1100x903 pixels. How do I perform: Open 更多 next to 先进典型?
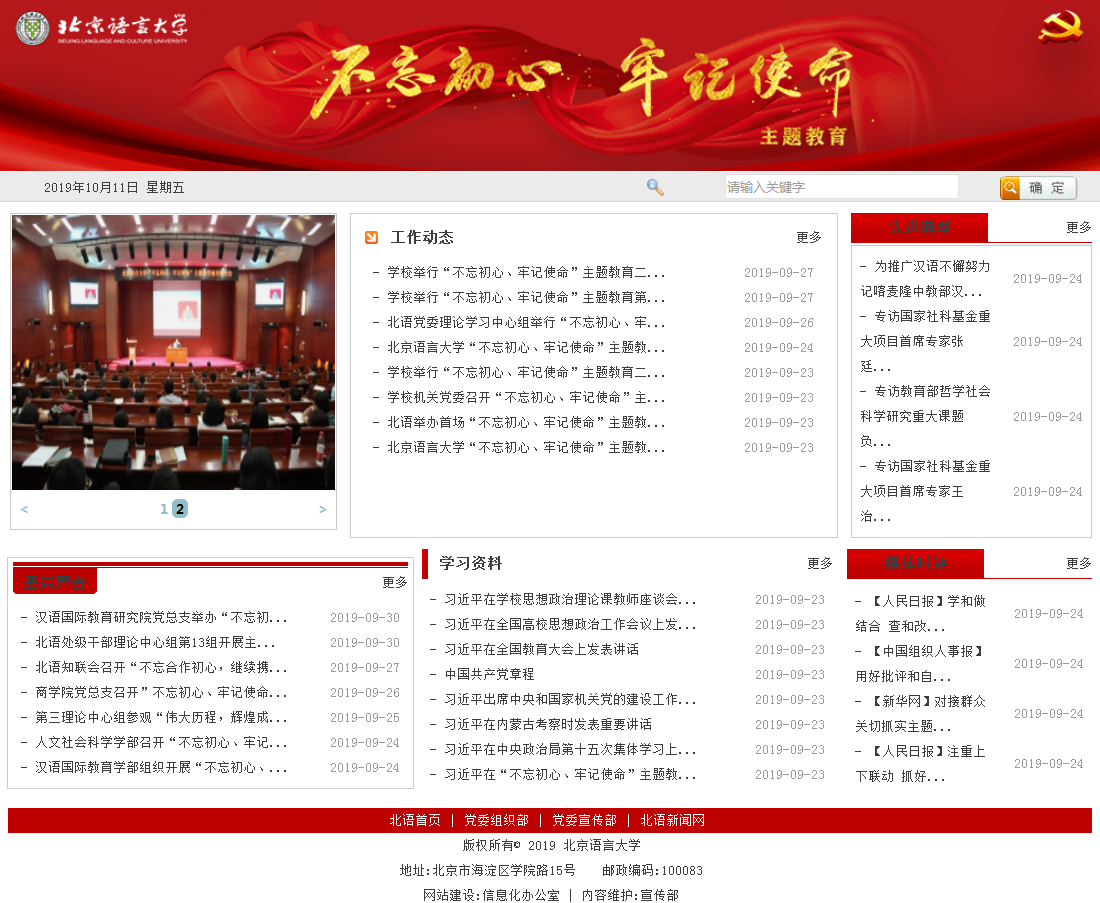point(1078,228)
